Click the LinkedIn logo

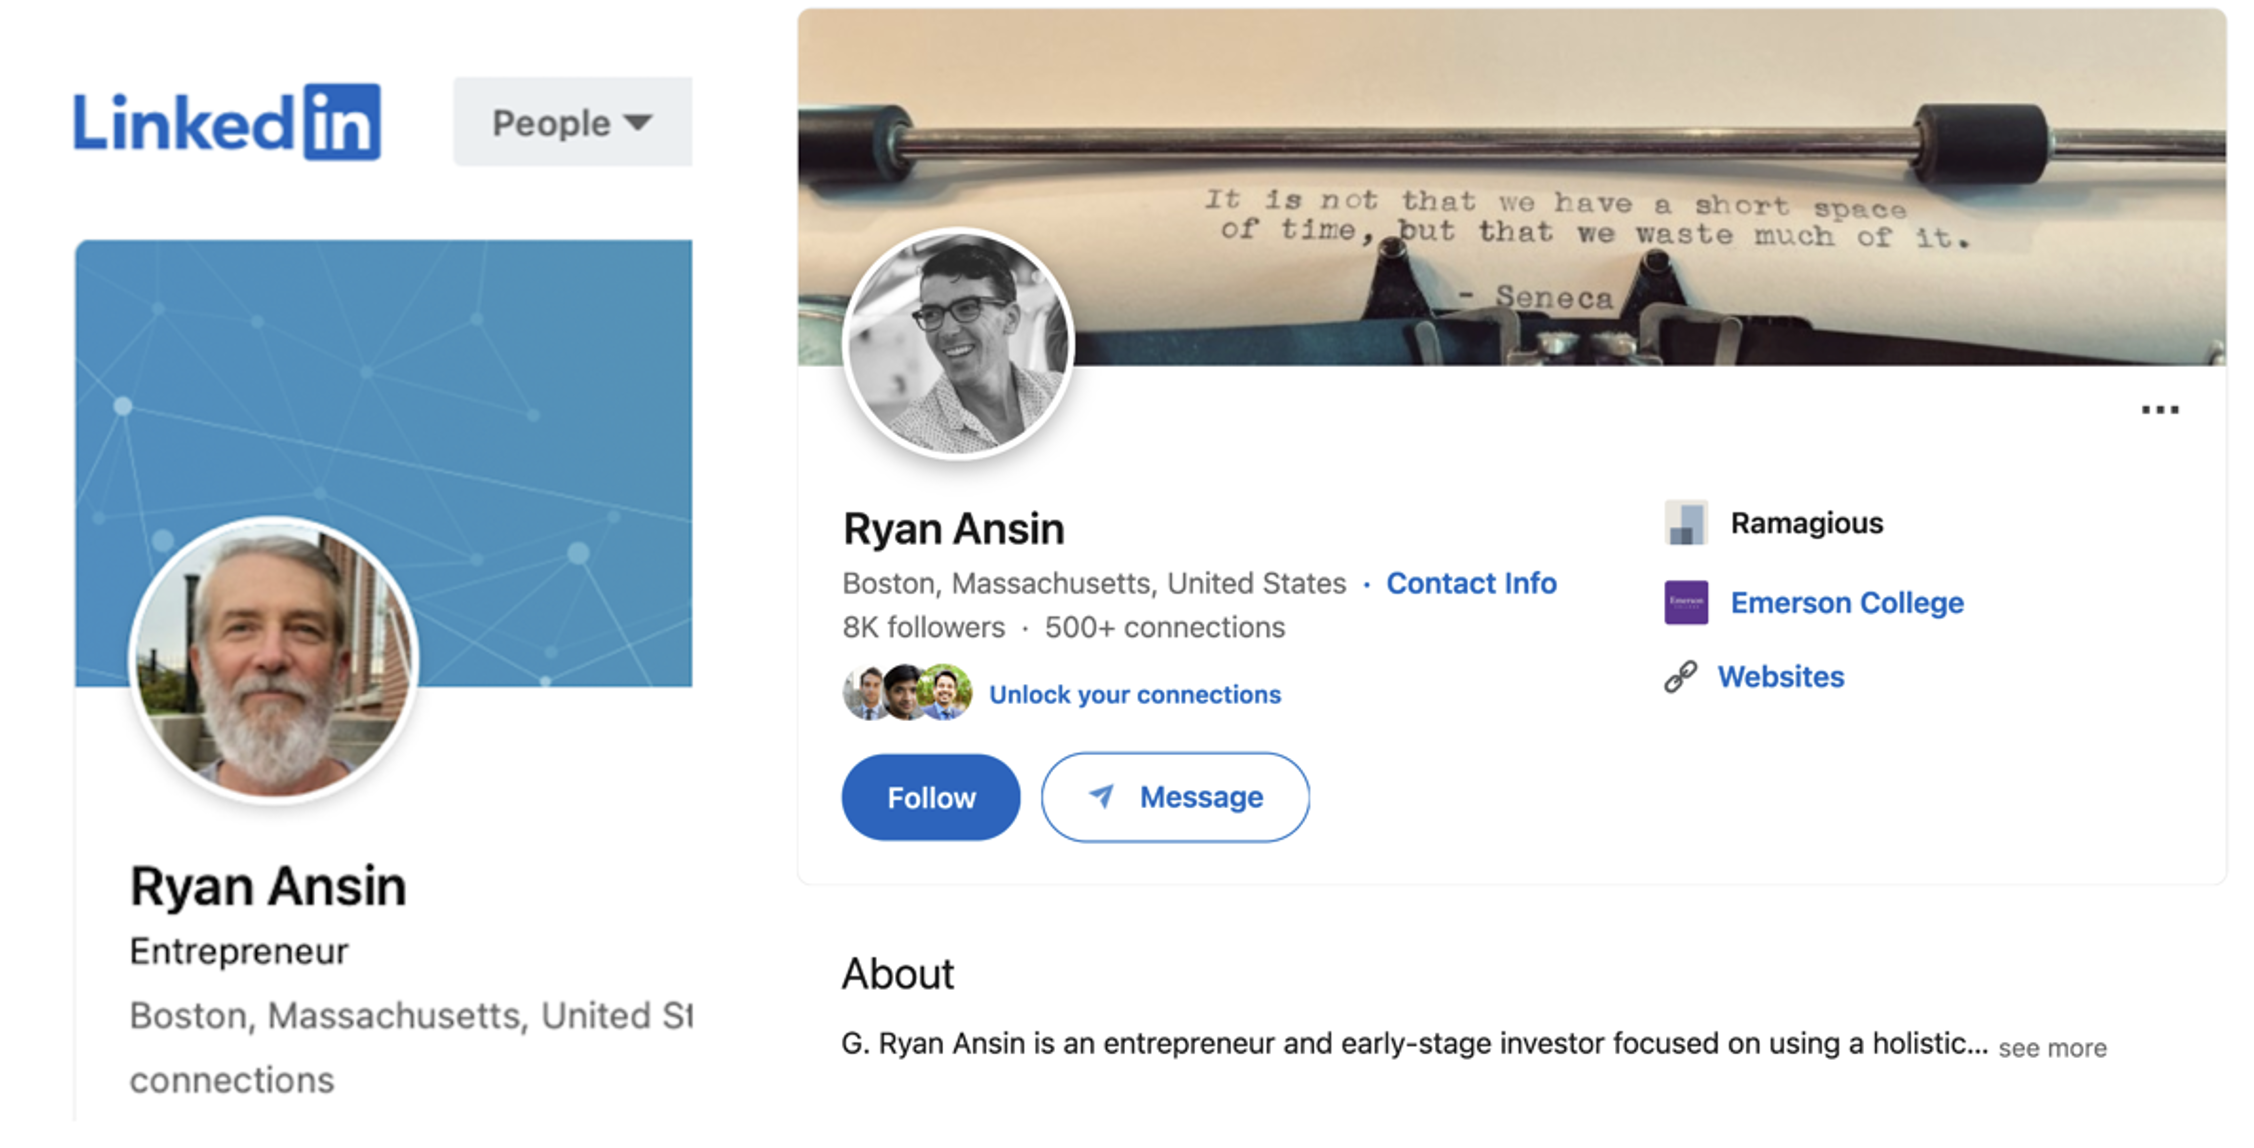(227, 122)
